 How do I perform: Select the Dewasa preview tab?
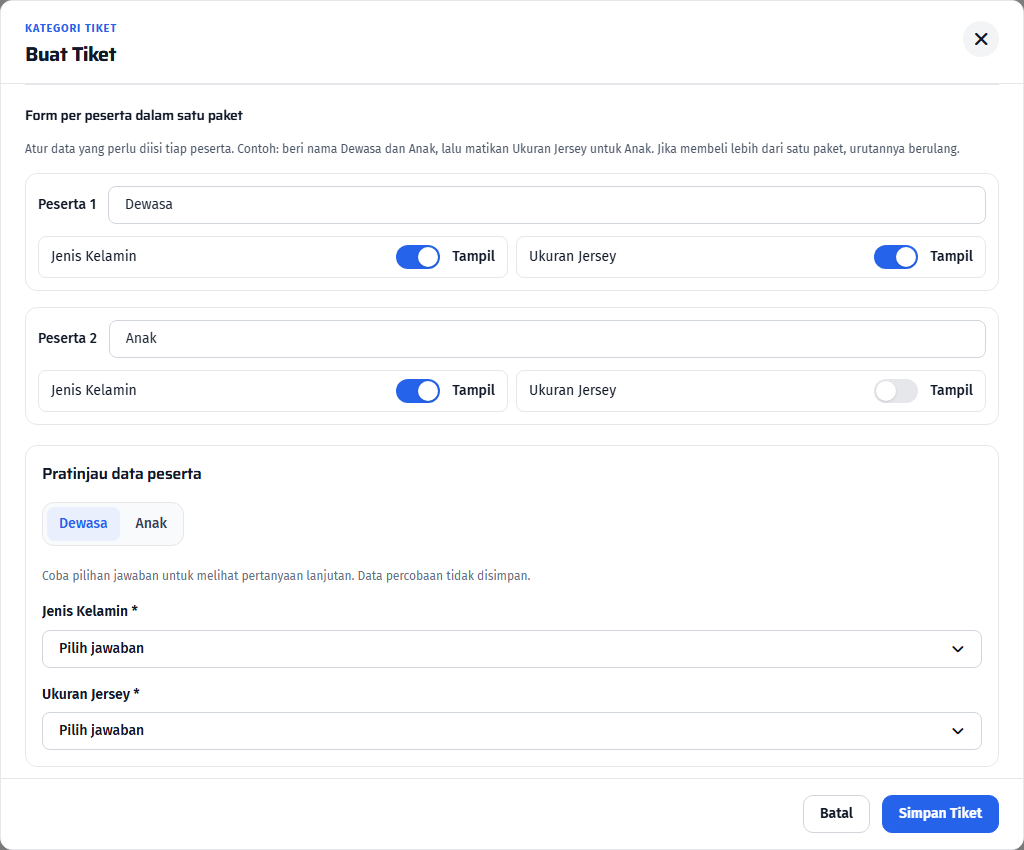click(83, 524)
